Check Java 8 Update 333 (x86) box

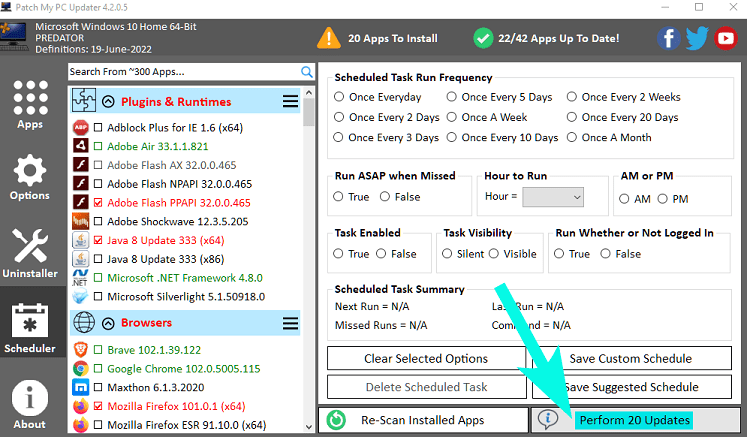click(98, 259)
